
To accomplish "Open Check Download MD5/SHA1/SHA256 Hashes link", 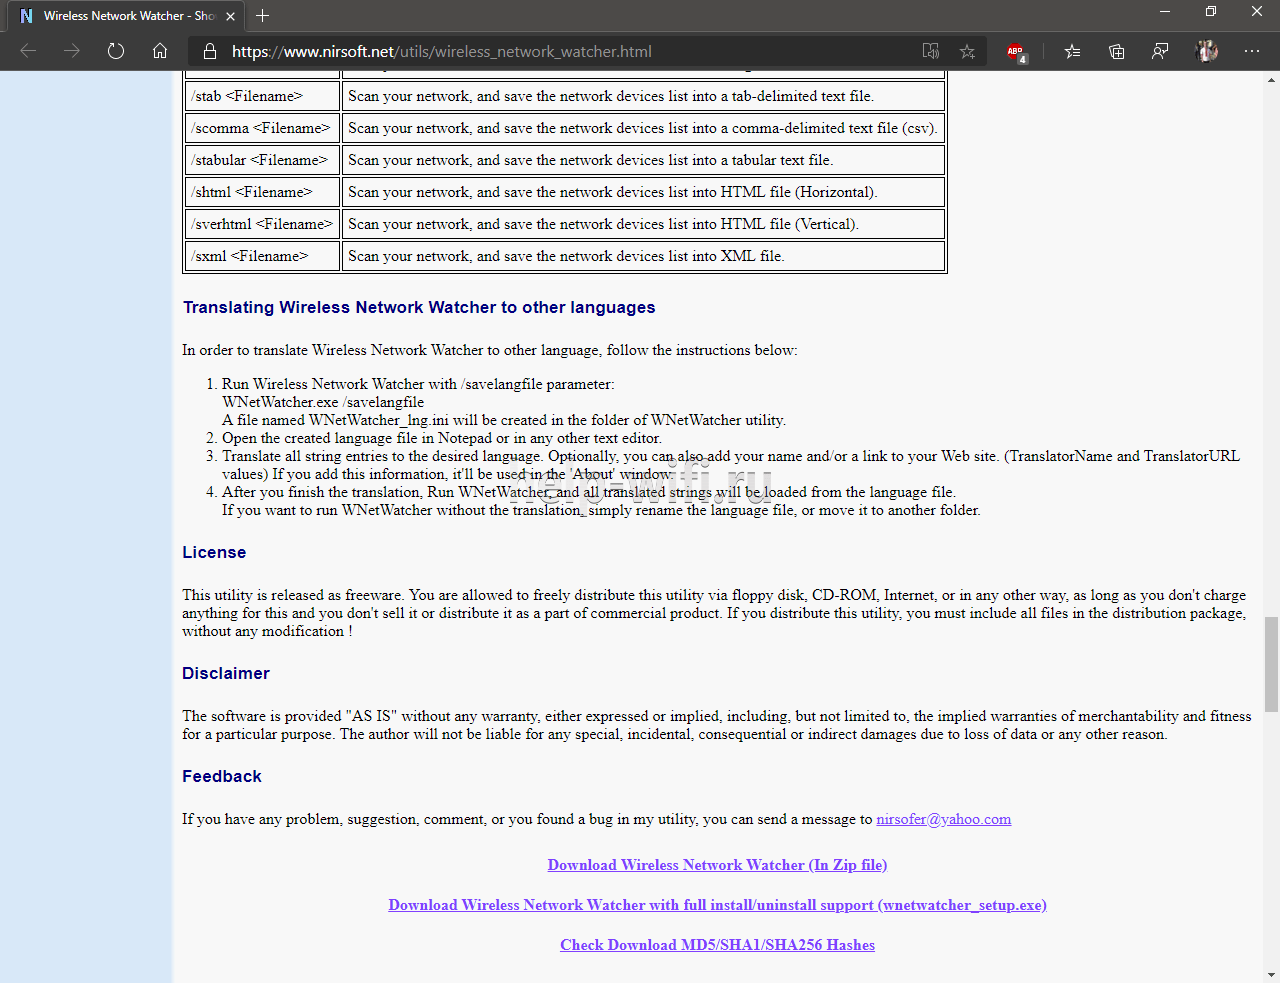I will pos(717,945).
